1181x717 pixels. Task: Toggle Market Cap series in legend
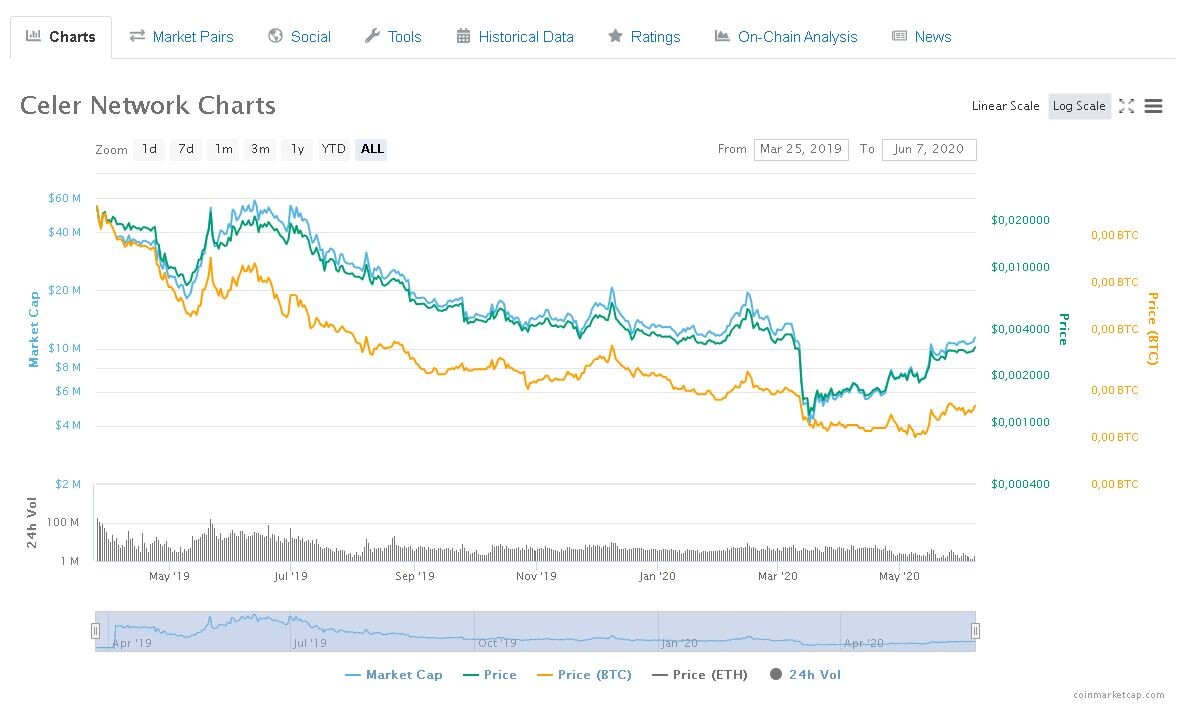[x=393, y=675]
